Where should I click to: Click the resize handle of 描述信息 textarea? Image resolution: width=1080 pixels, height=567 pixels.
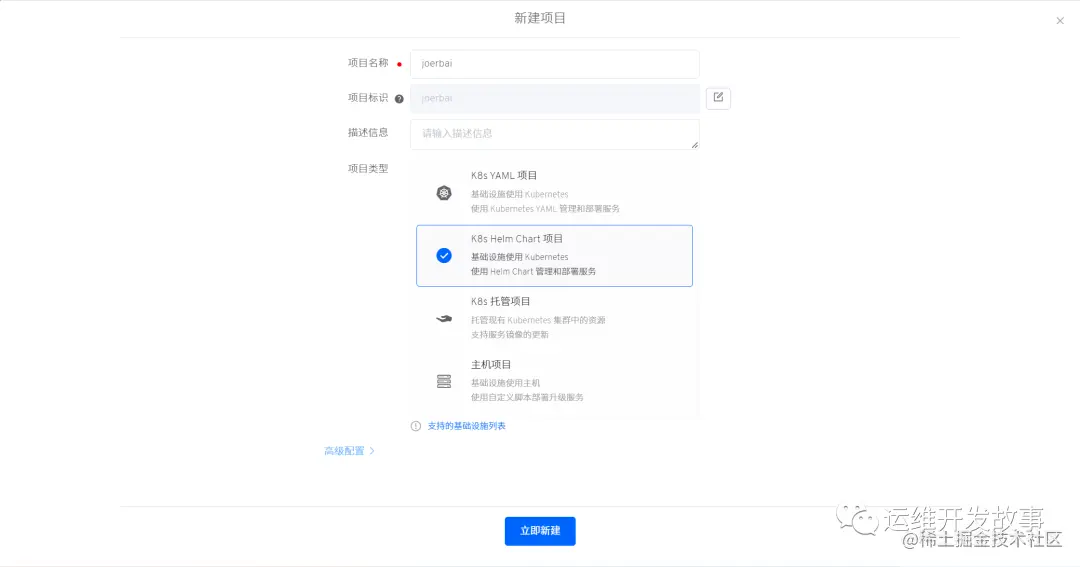[x=694, y=145]
